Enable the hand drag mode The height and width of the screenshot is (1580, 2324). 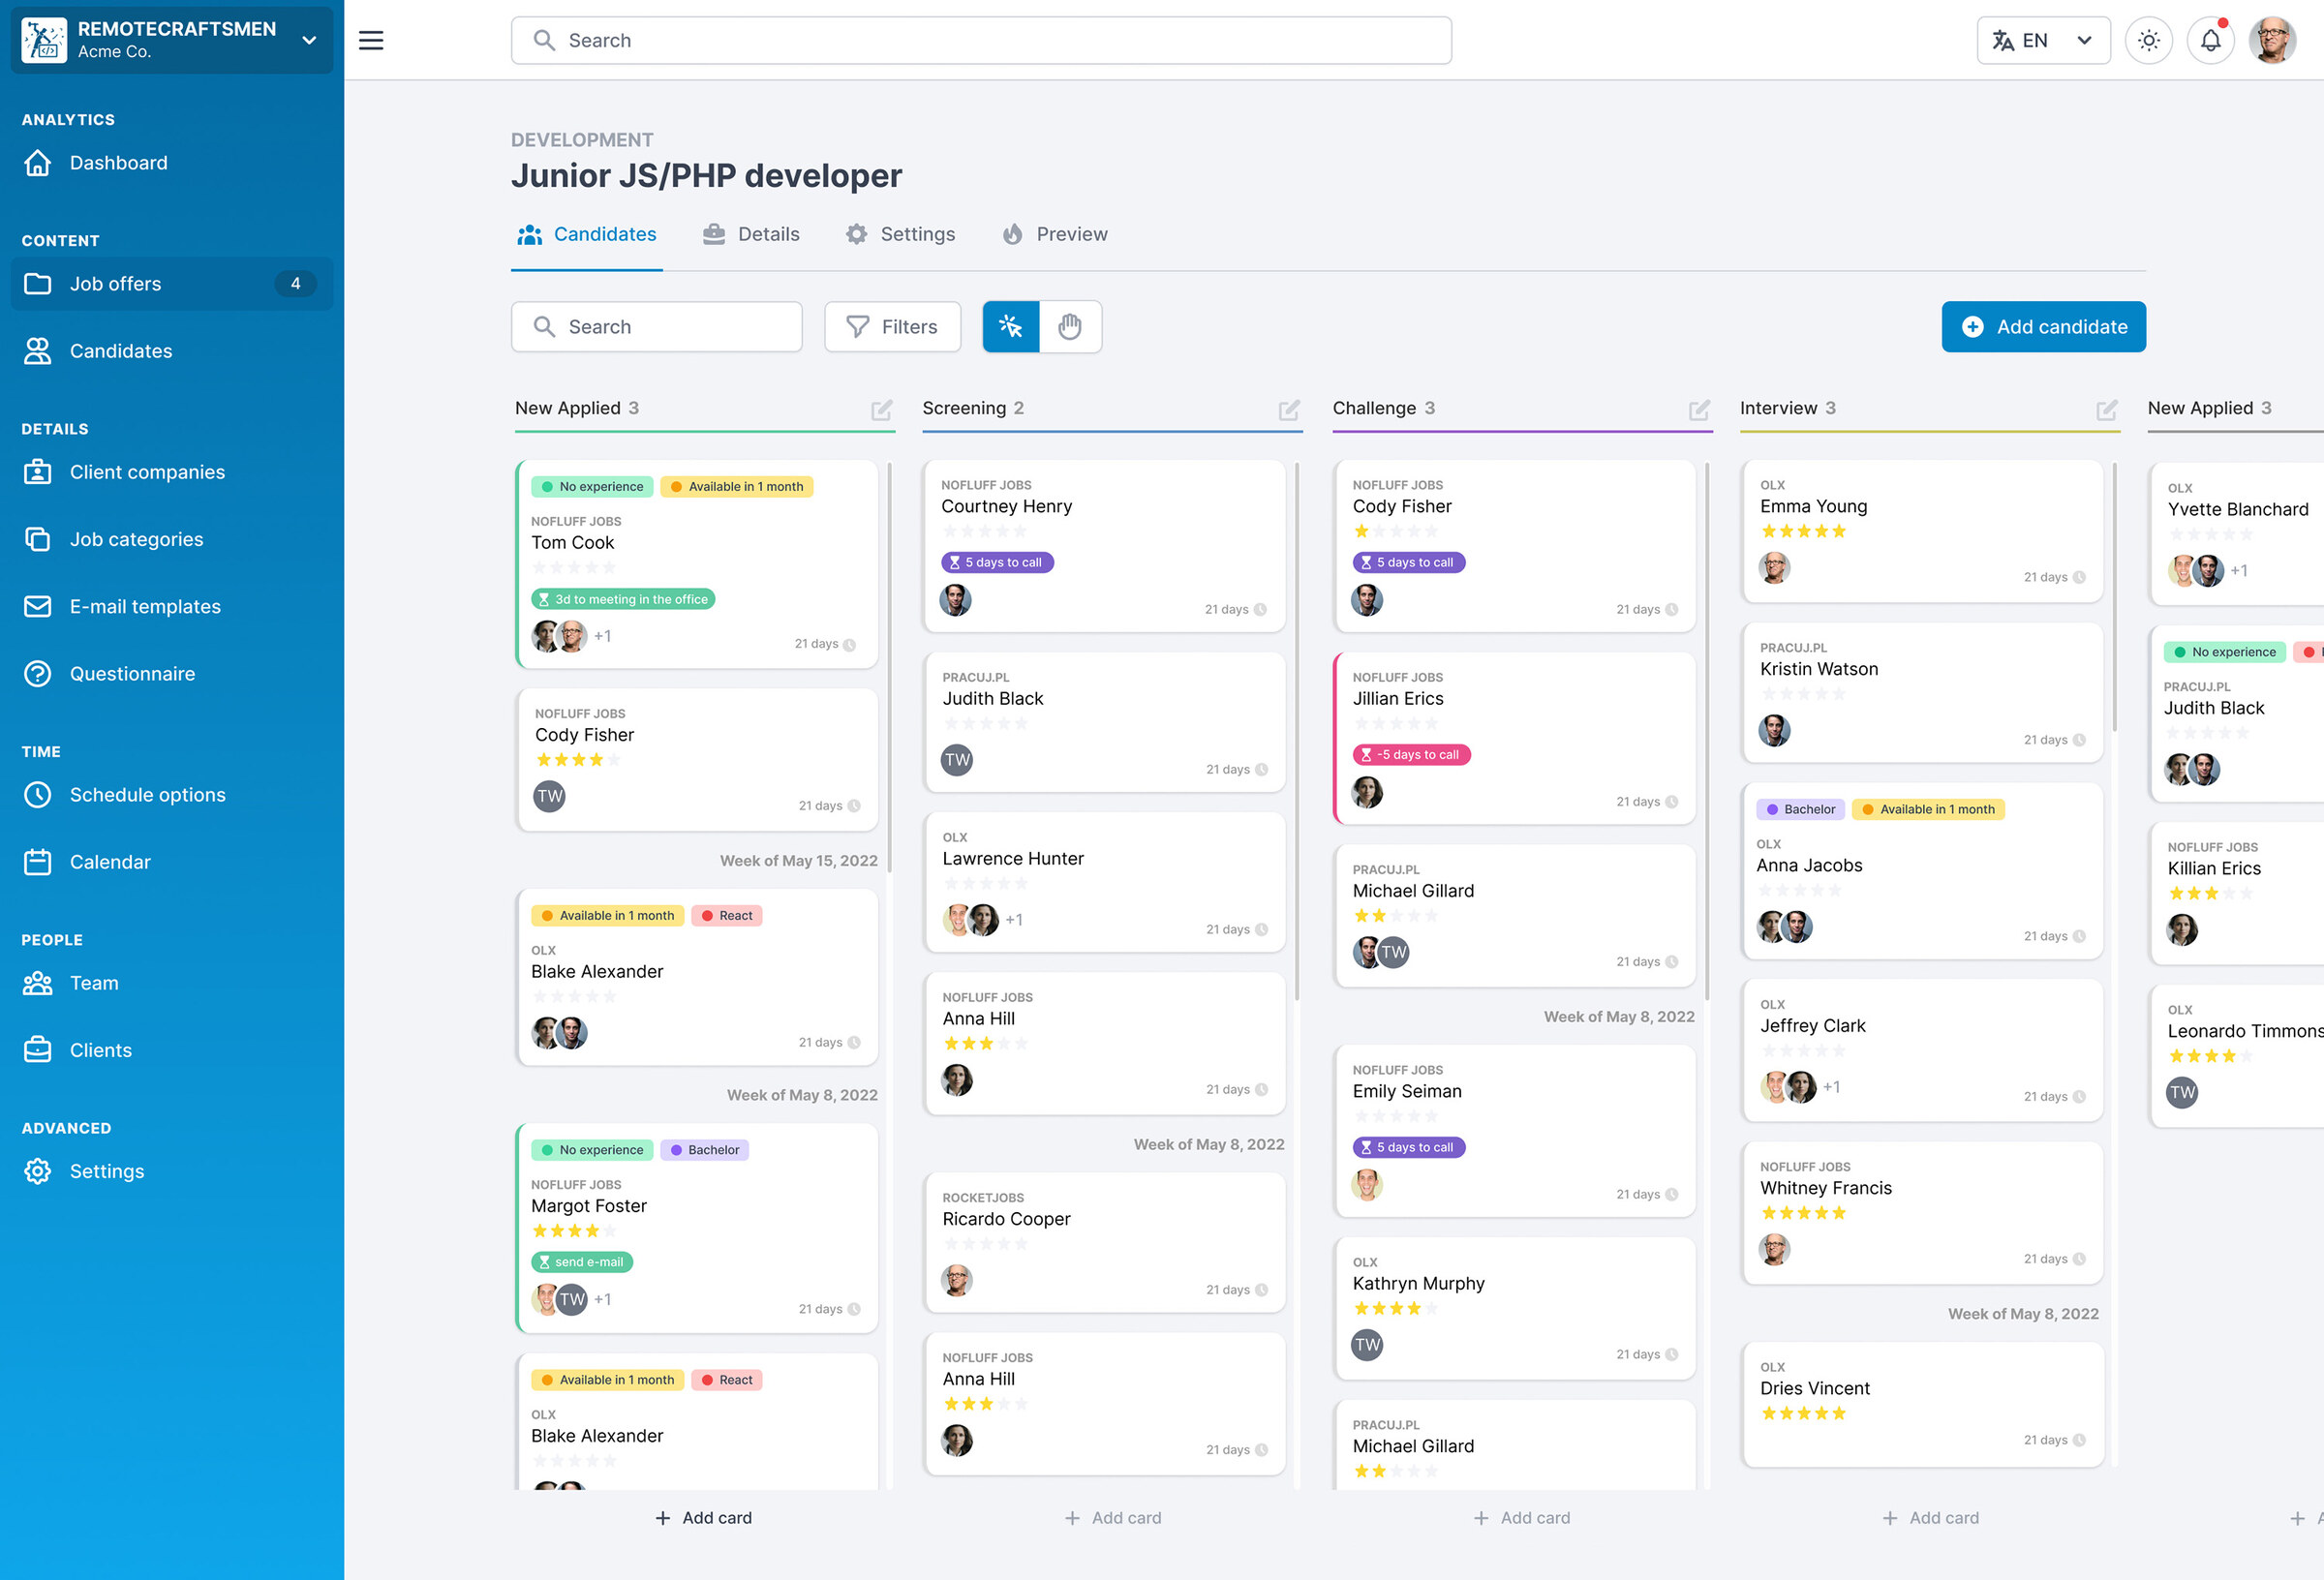(1070, 327)
